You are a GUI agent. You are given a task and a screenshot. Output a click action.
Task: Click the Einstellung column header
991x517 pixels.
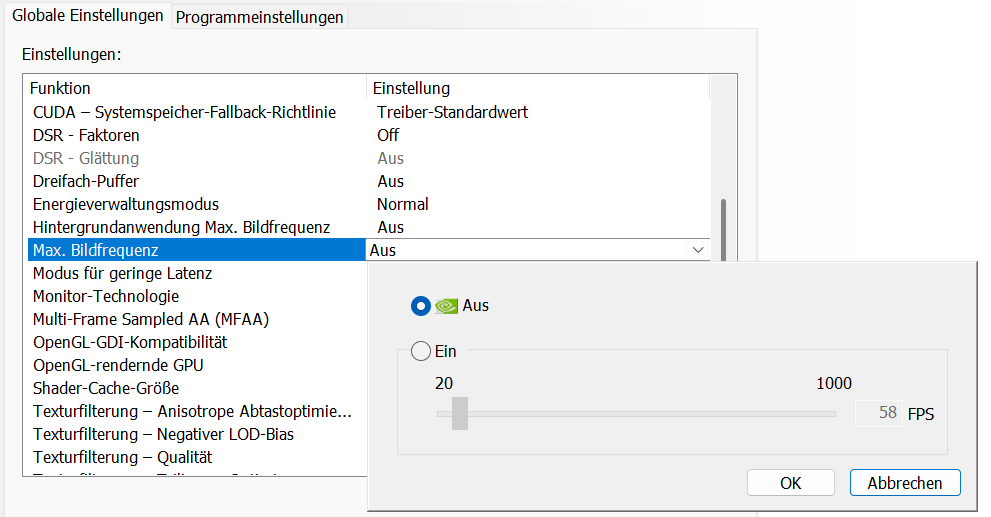pyautogui.click(x=538, y=88)
